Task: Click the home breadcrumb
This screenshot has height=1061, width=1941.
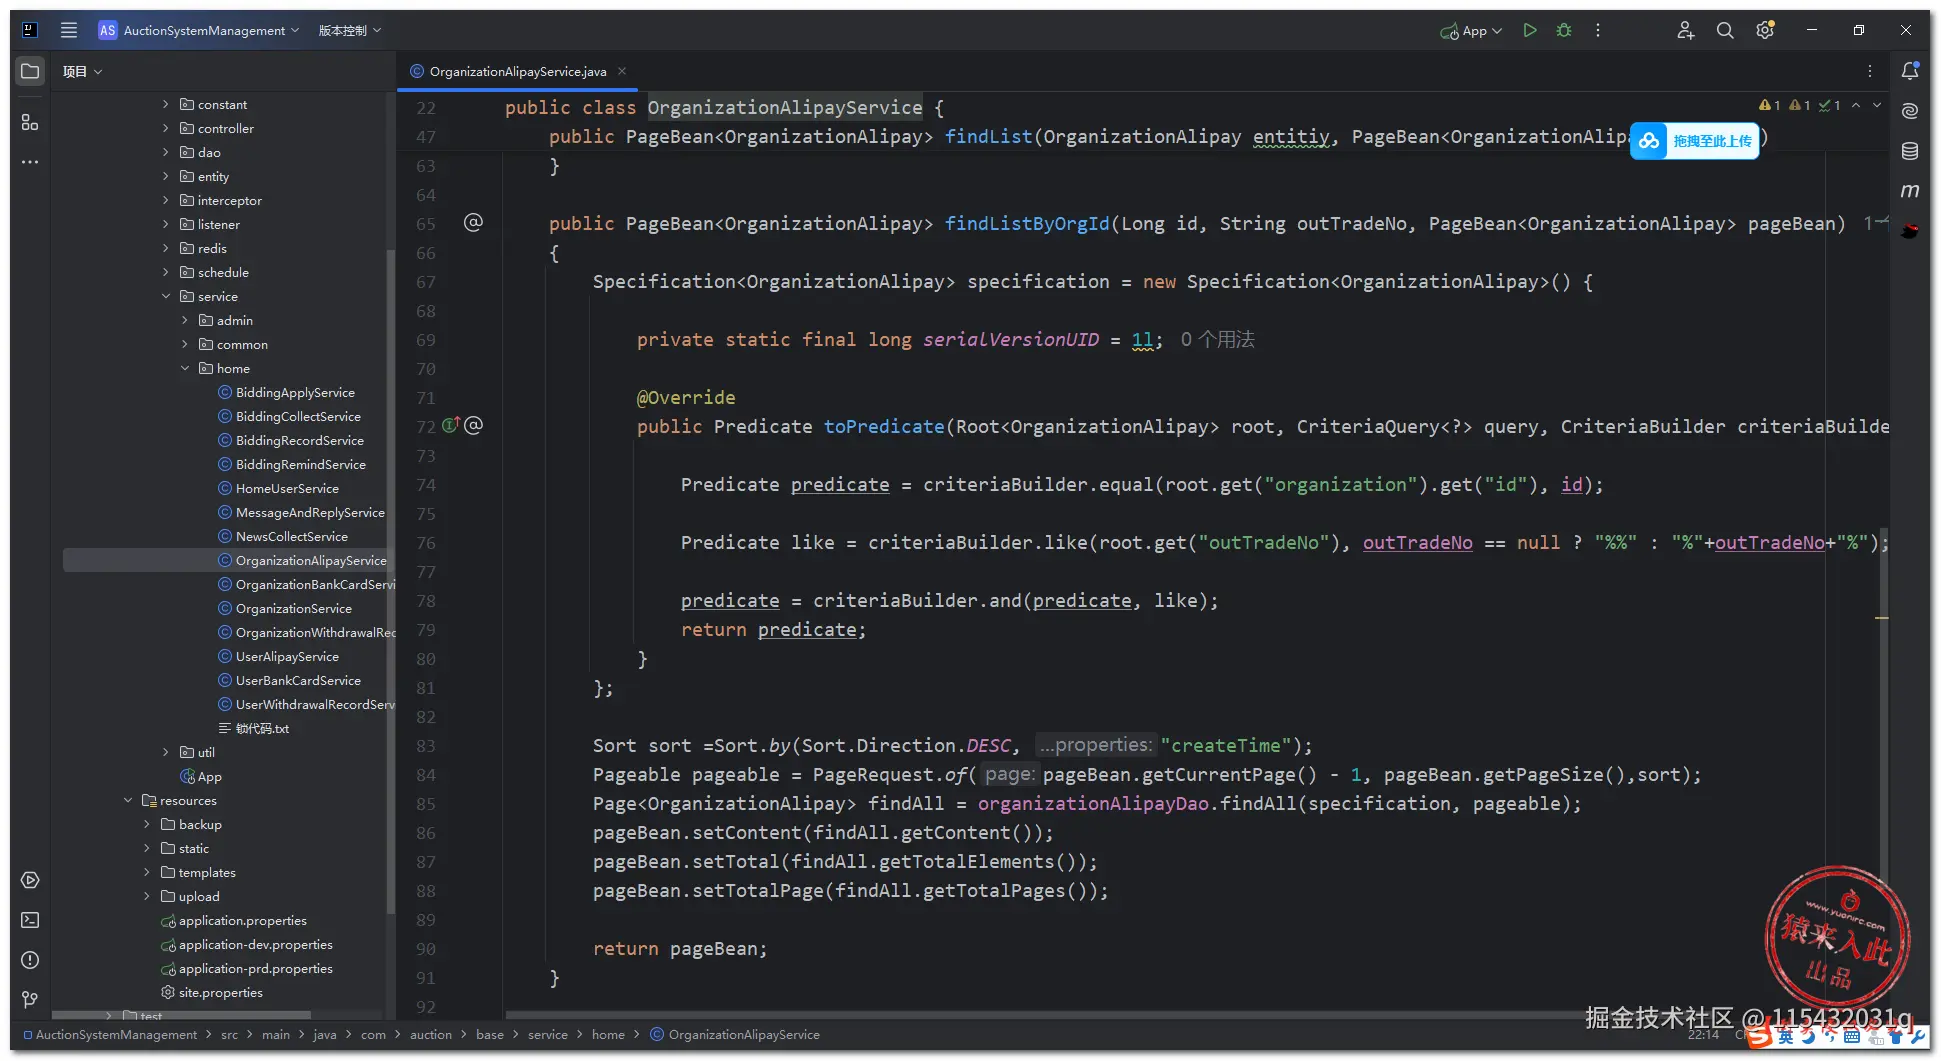Action: tap(608, 1035)
